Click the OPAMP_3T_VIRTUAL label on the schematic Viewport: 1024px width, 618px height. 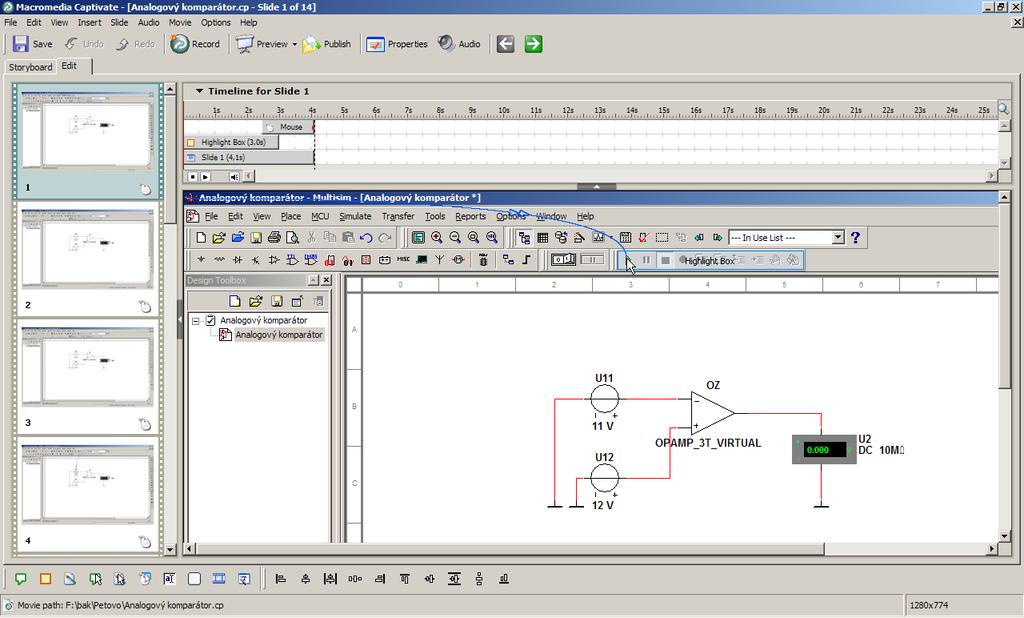coord(708,443)
